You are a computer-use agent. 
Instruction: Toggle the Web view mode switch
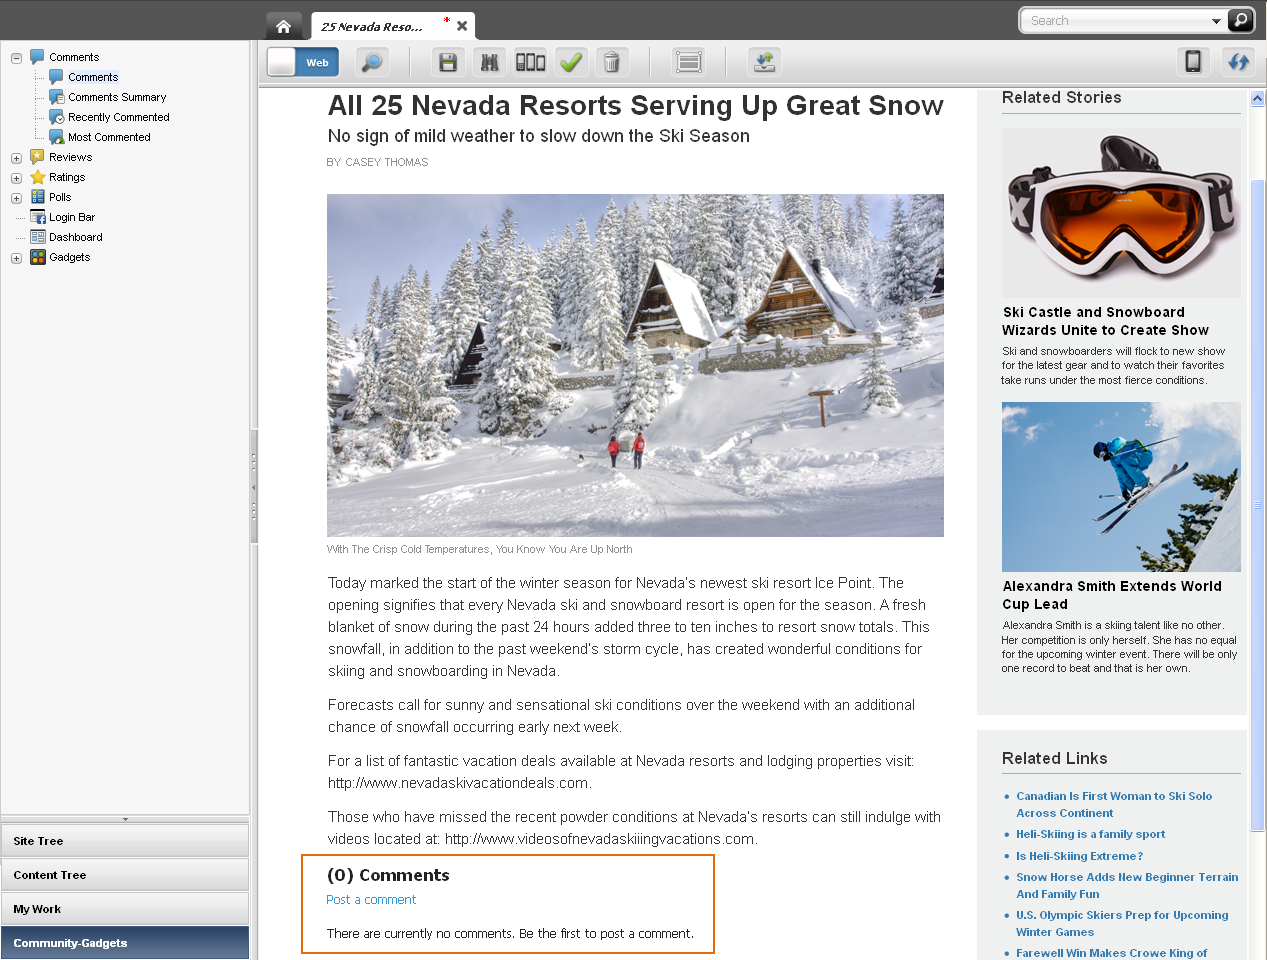[x=303, y=62]
